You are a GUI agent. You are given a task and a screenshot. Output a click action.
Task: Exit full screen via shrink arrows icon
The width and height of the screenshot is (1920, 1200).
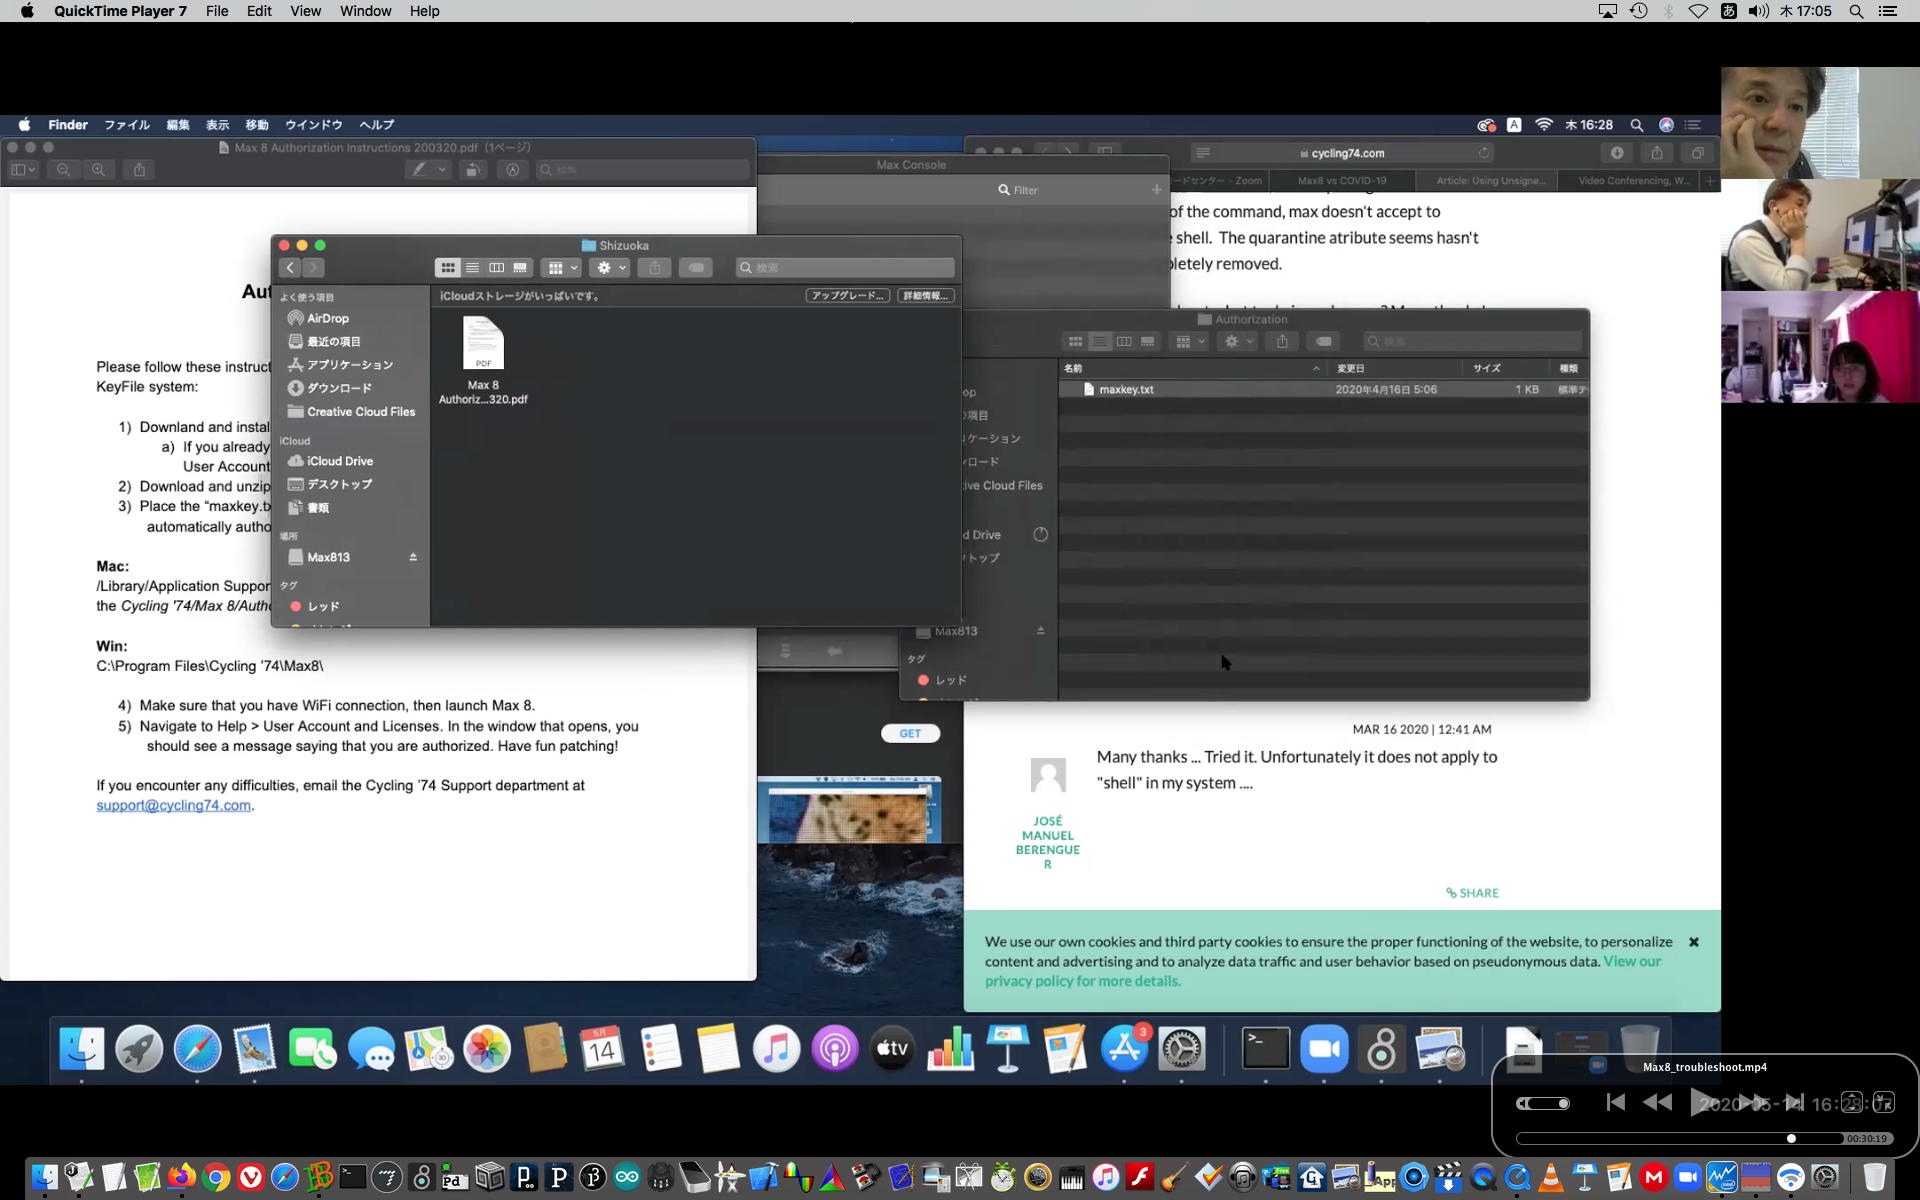pos(1884,1102)
